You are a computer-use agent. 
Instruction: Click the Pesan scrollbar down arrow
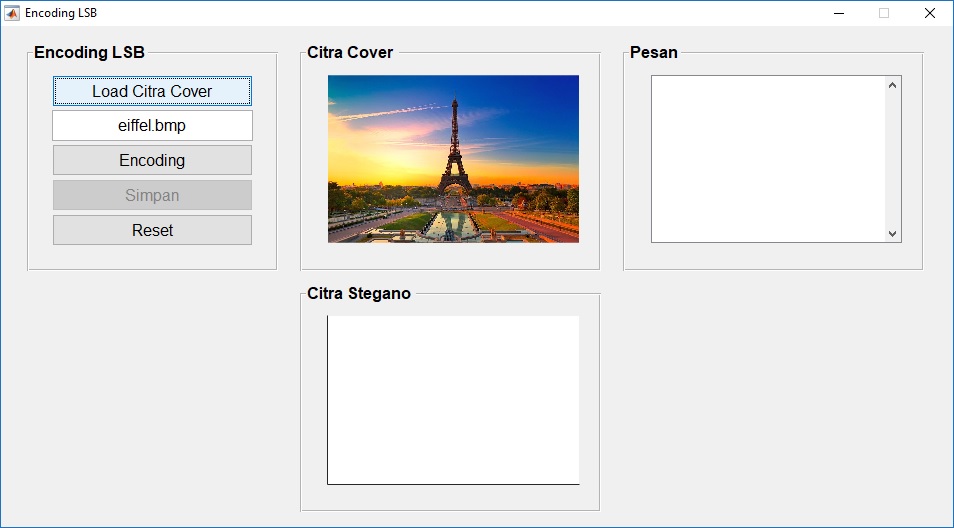[893, 233]
